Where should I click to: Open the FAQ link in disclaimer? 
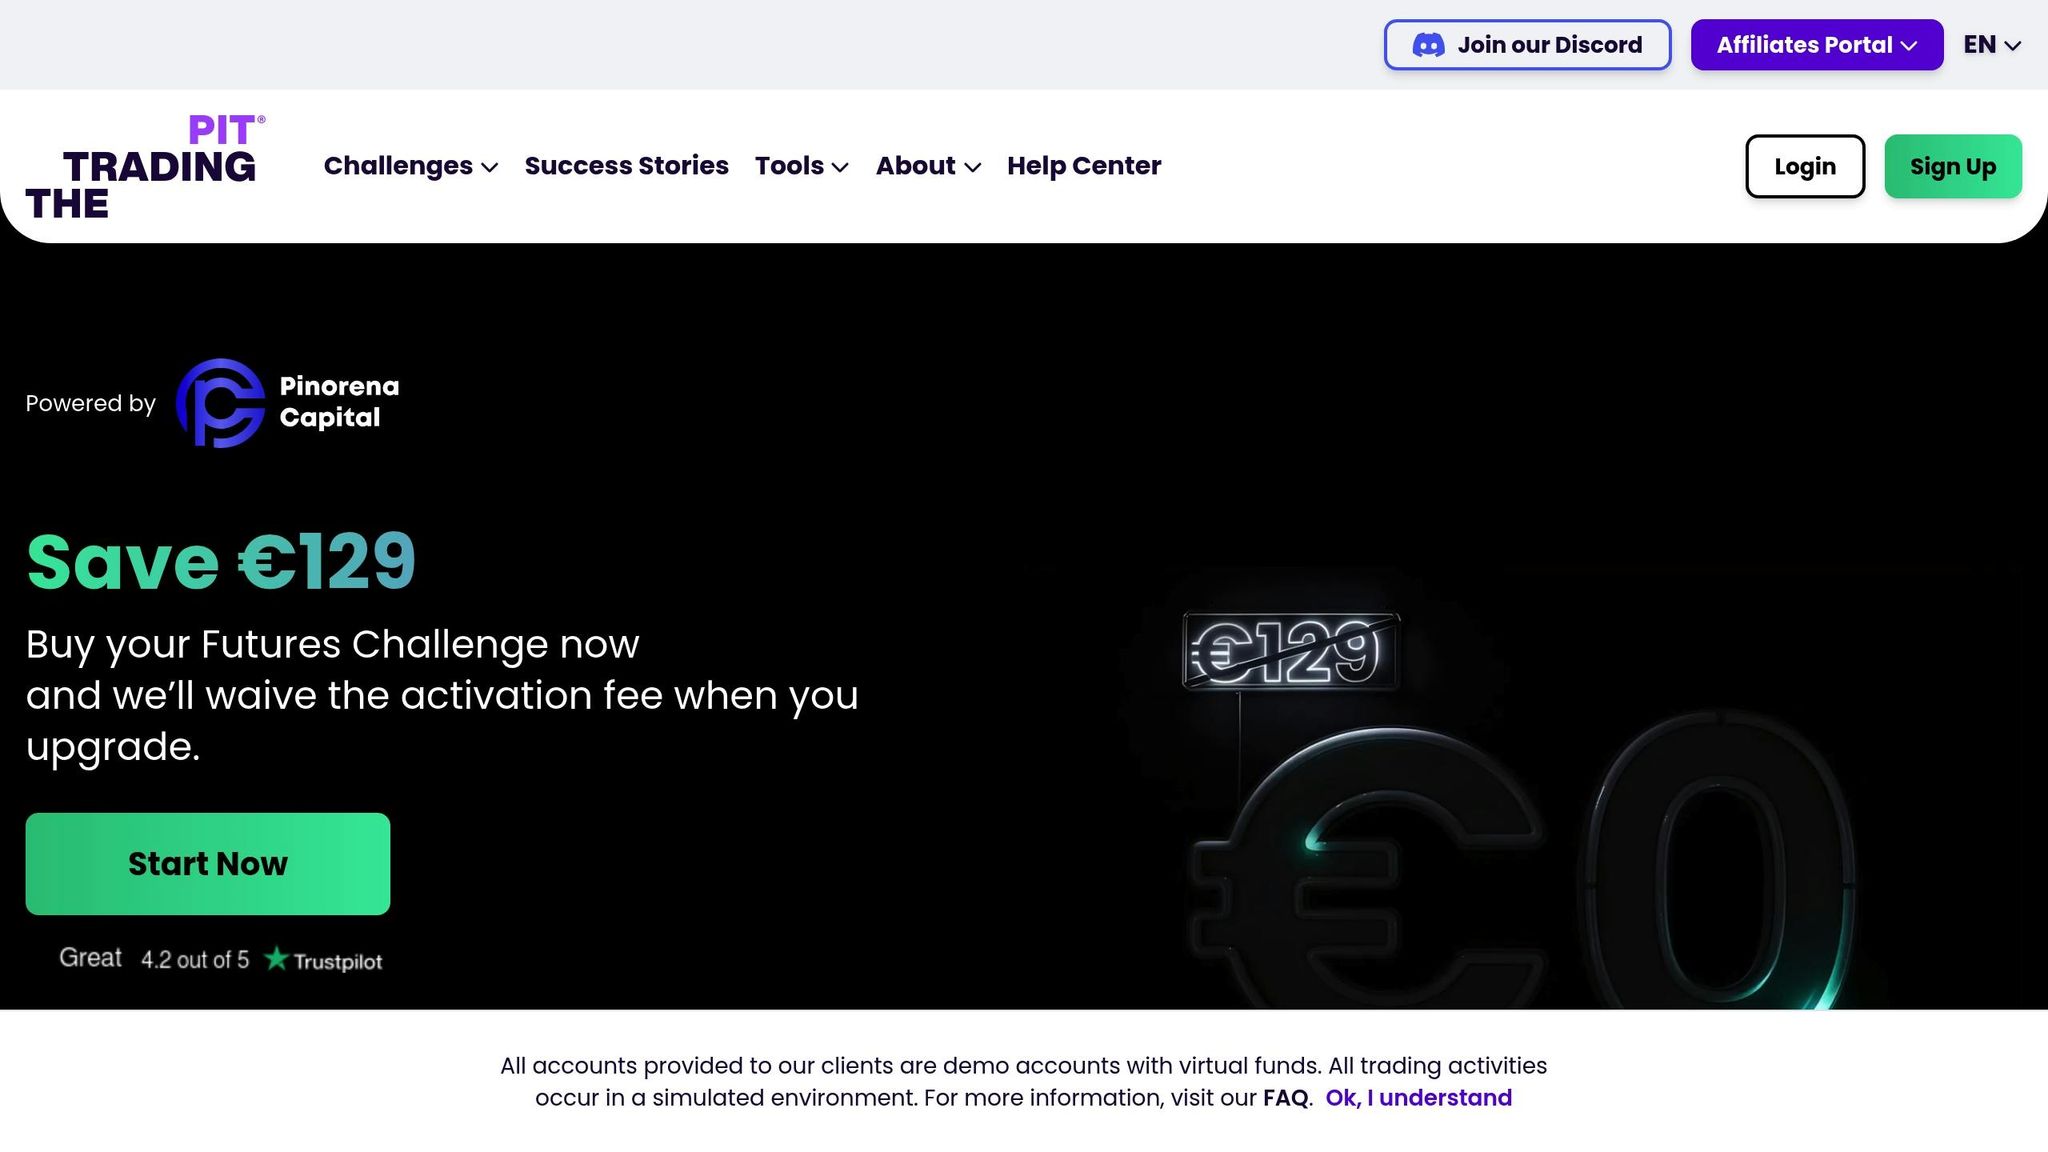pos(1285,1098)
